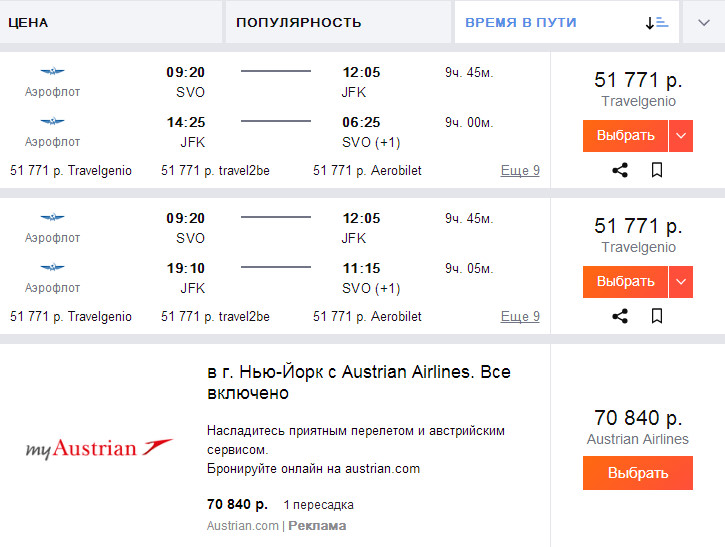The height and width of the screenshot is (547, 725).
Task: Show 9 more offers for second flight
Action: 520,317
